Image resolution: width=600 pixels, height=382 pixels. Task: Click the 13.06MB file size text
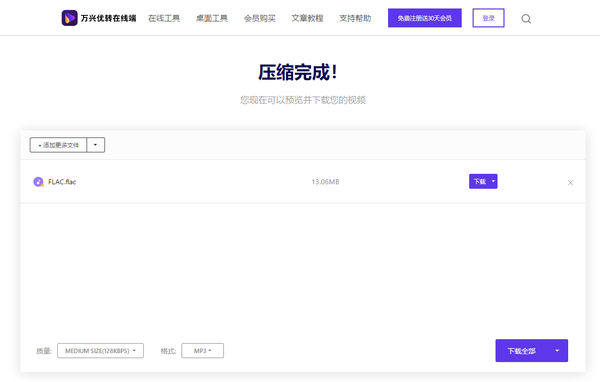click(325, 182)
